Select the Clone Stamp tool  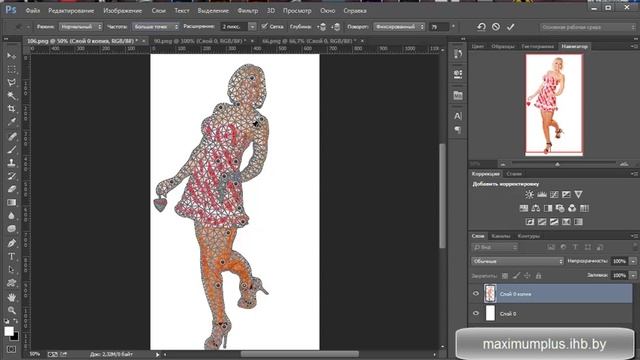11,162
